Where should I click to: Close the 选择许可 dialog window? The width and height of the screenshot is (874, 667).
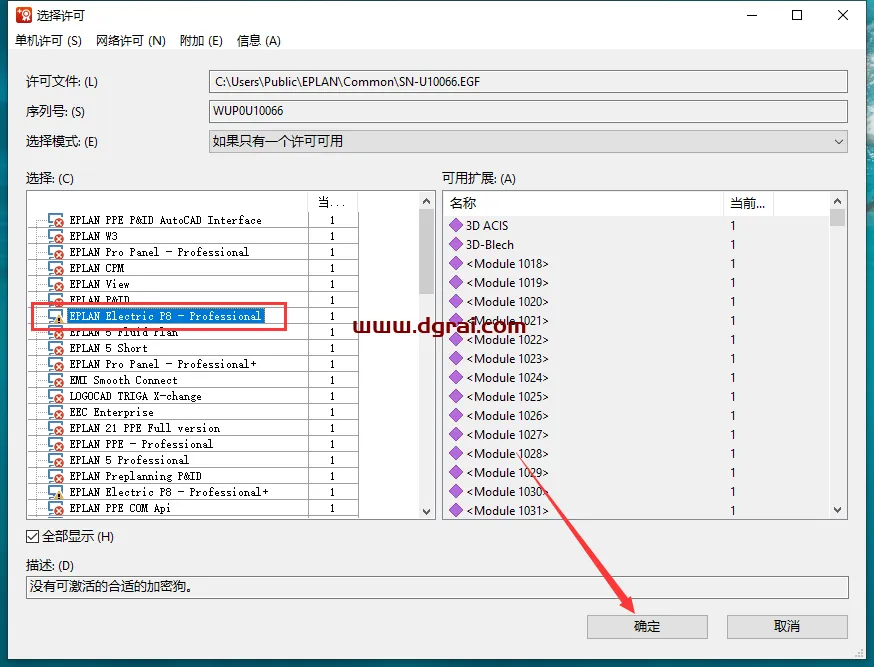[x=843, y=15]
